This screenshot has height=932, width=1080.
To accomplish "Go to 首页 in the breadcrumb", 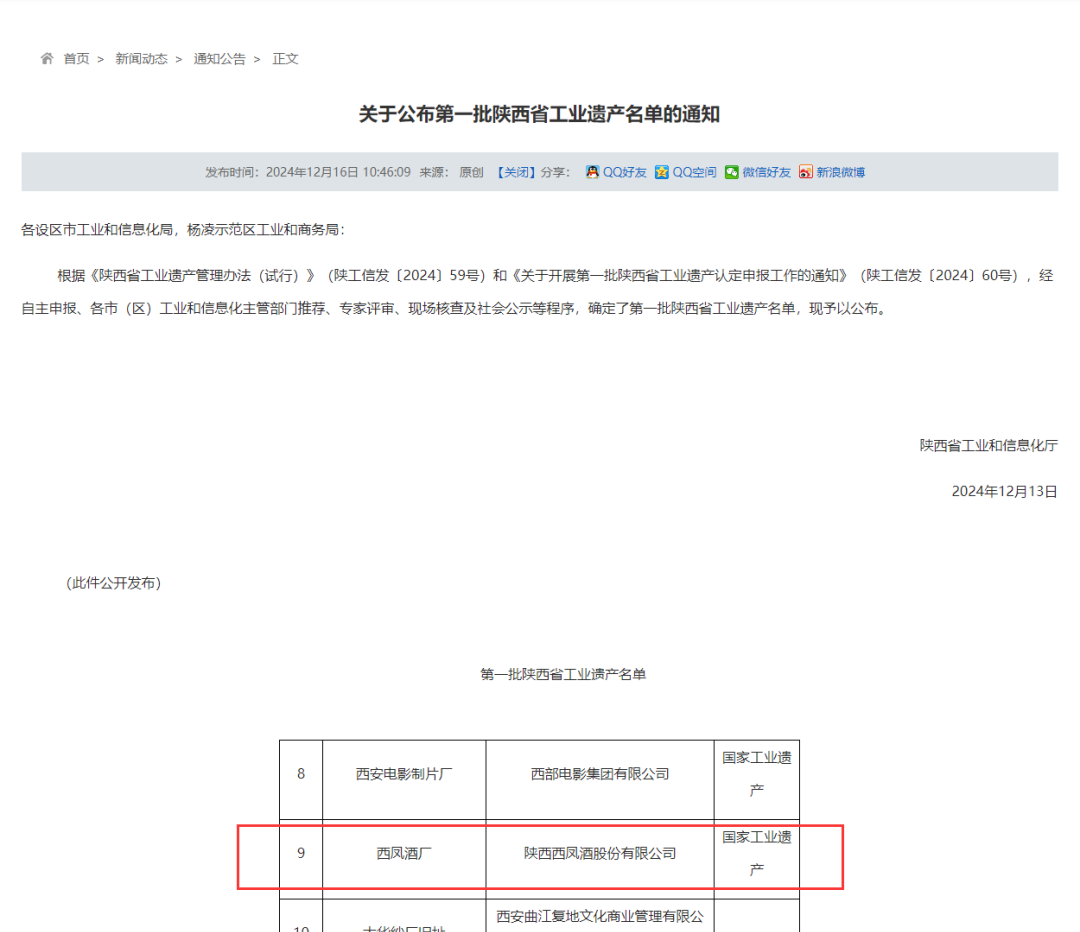I will point(76,59).
